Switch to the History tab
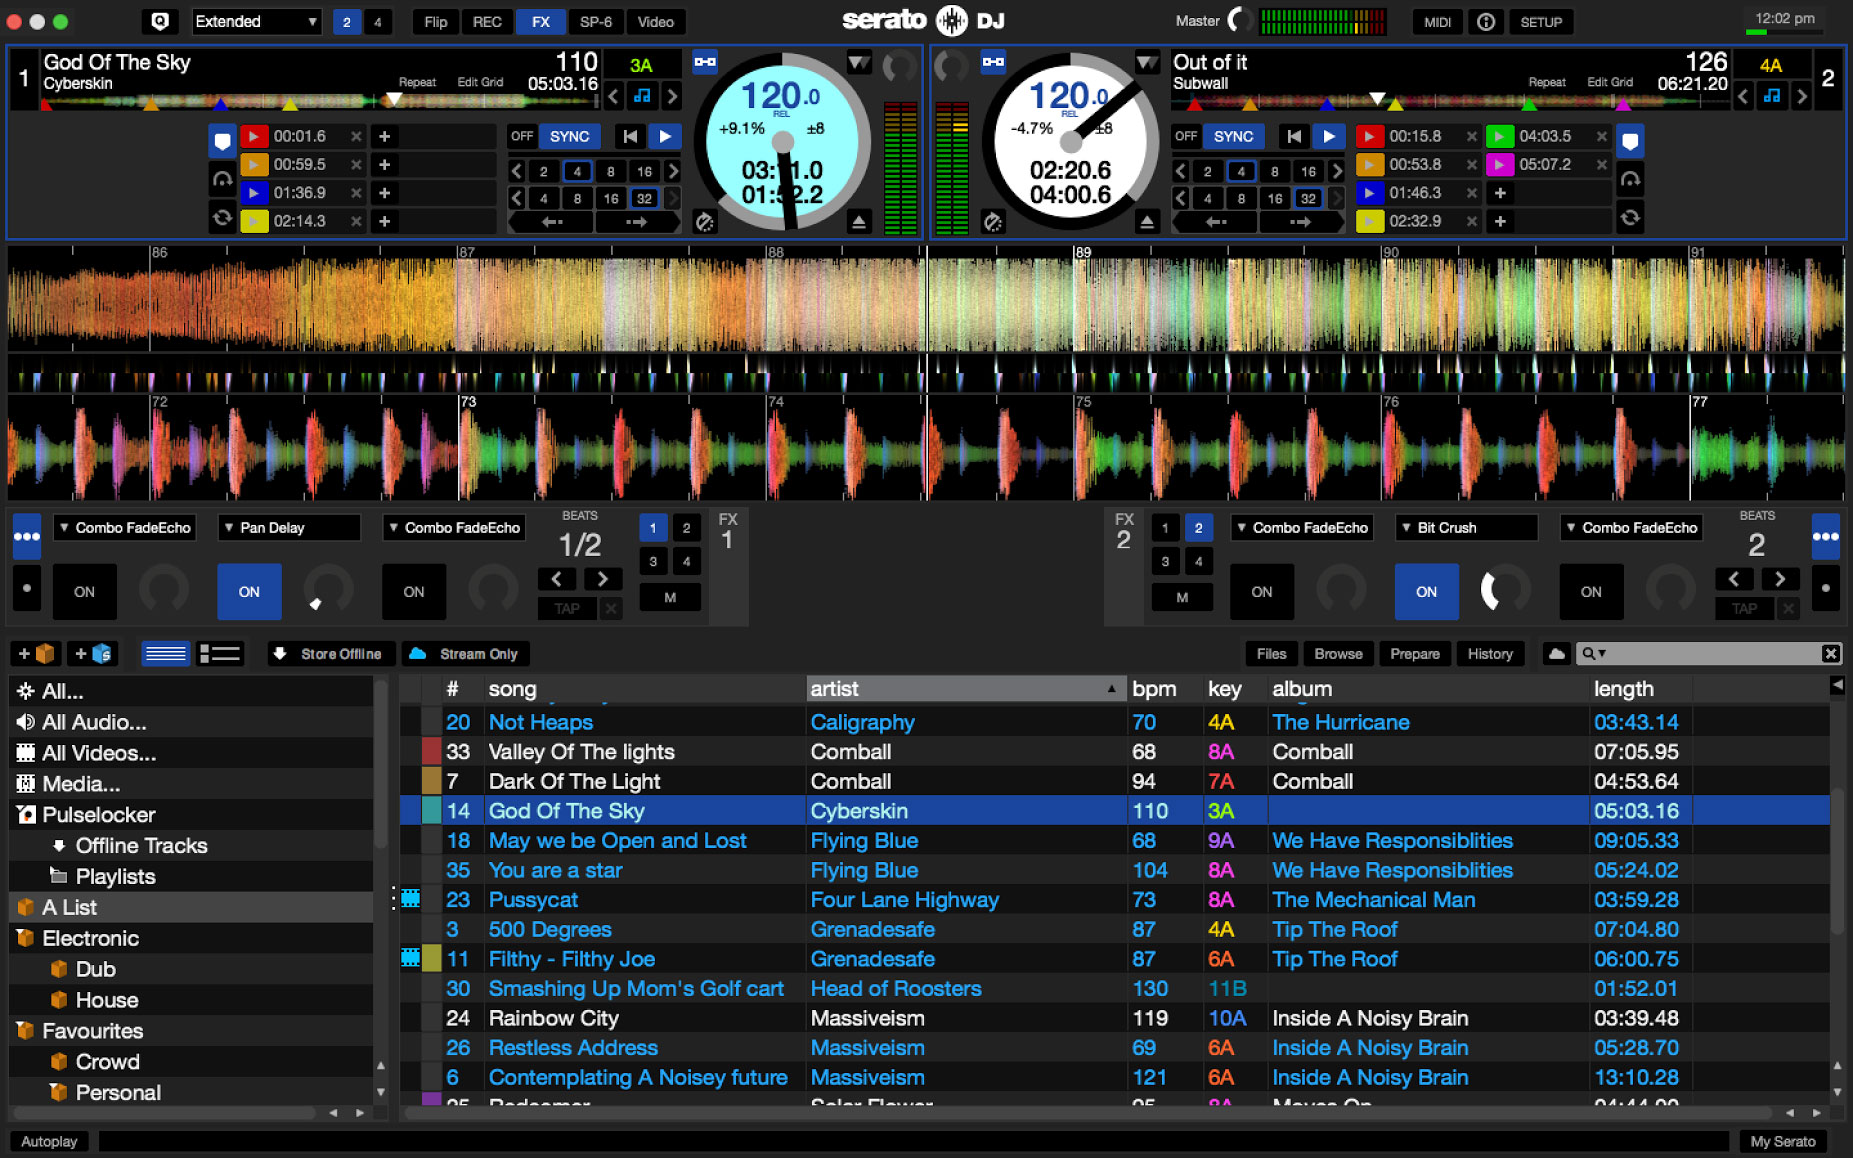Image resolution: width=1853 pixels, height=1158 pixels. pyautogui.click(x=1490, y=653)
